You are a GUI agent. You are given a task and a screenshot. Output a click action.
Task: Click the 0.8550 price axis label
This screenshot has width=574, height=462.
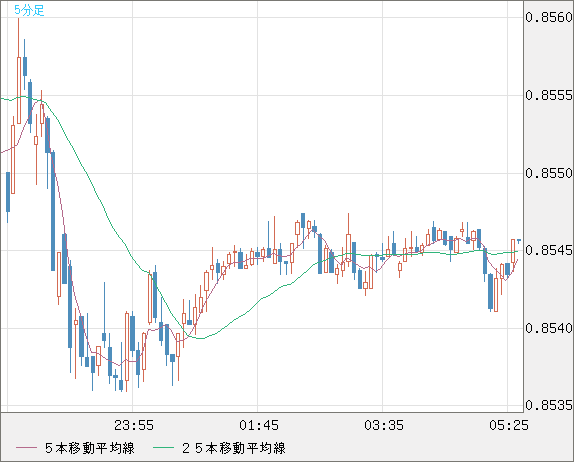(x=549, y=173)
